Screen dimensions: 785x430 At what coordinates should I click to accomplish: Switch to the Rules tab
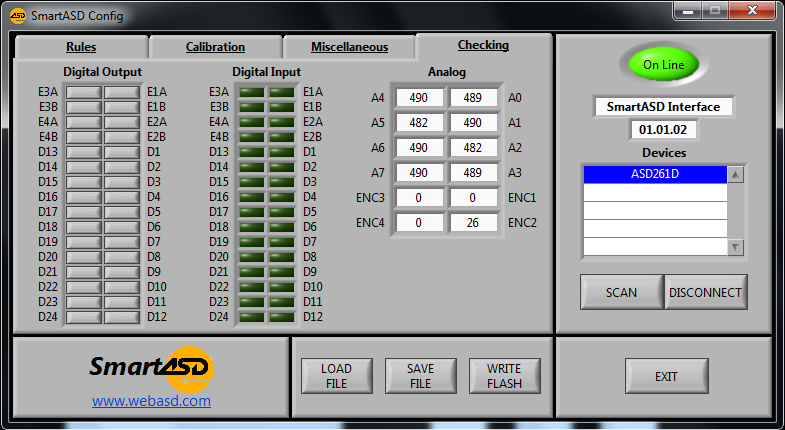81,47
